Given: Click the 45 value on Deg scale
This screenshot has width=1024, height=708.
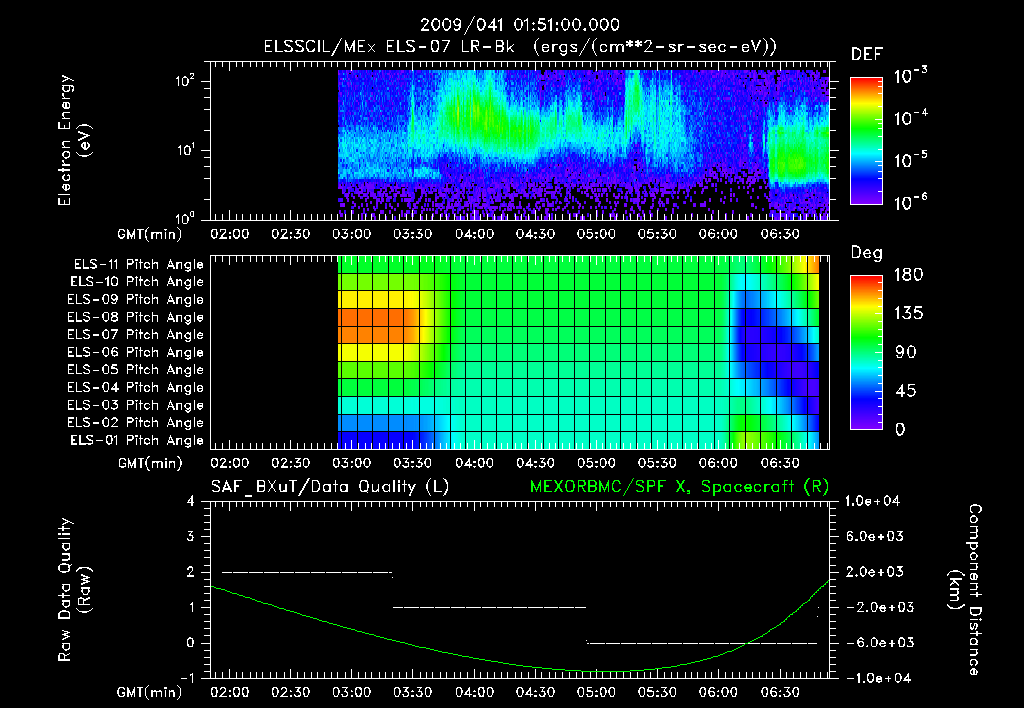Looking at the screenshot, I should click(x=906, y=391).
